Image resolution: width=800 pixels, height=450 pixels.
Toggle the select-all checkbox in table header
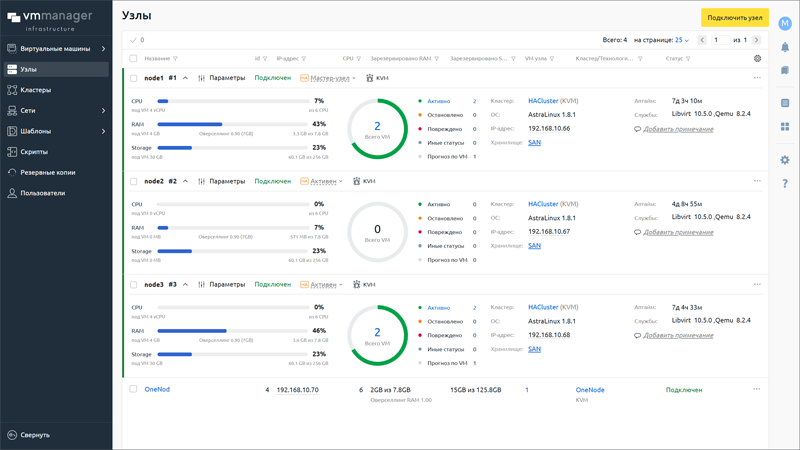[x=133, y=59]
